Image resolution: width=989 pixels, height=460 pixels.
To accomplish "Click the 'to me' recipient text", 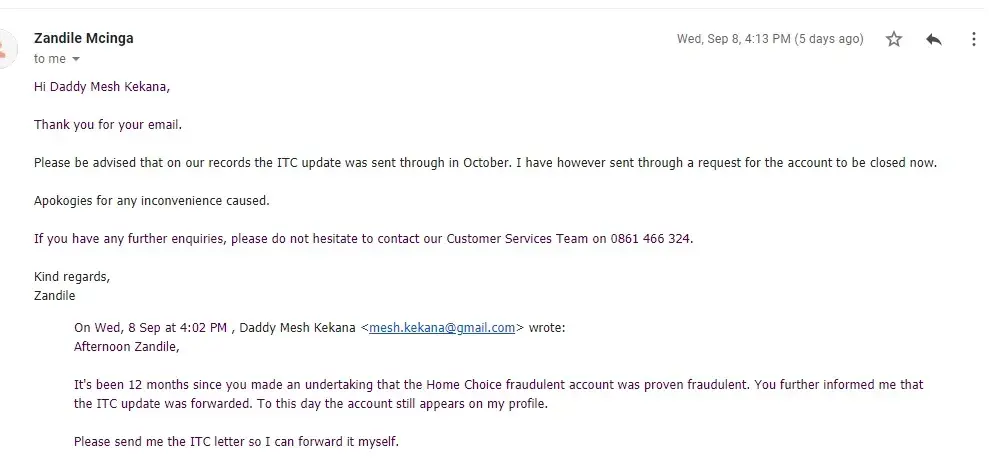I will 49,60.
